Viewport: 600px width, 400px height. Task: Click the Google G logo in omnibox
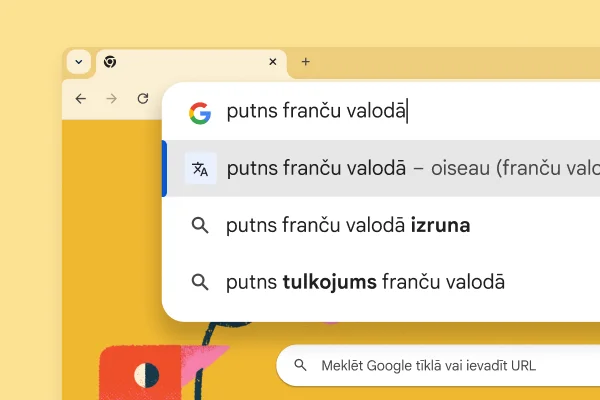200,112
